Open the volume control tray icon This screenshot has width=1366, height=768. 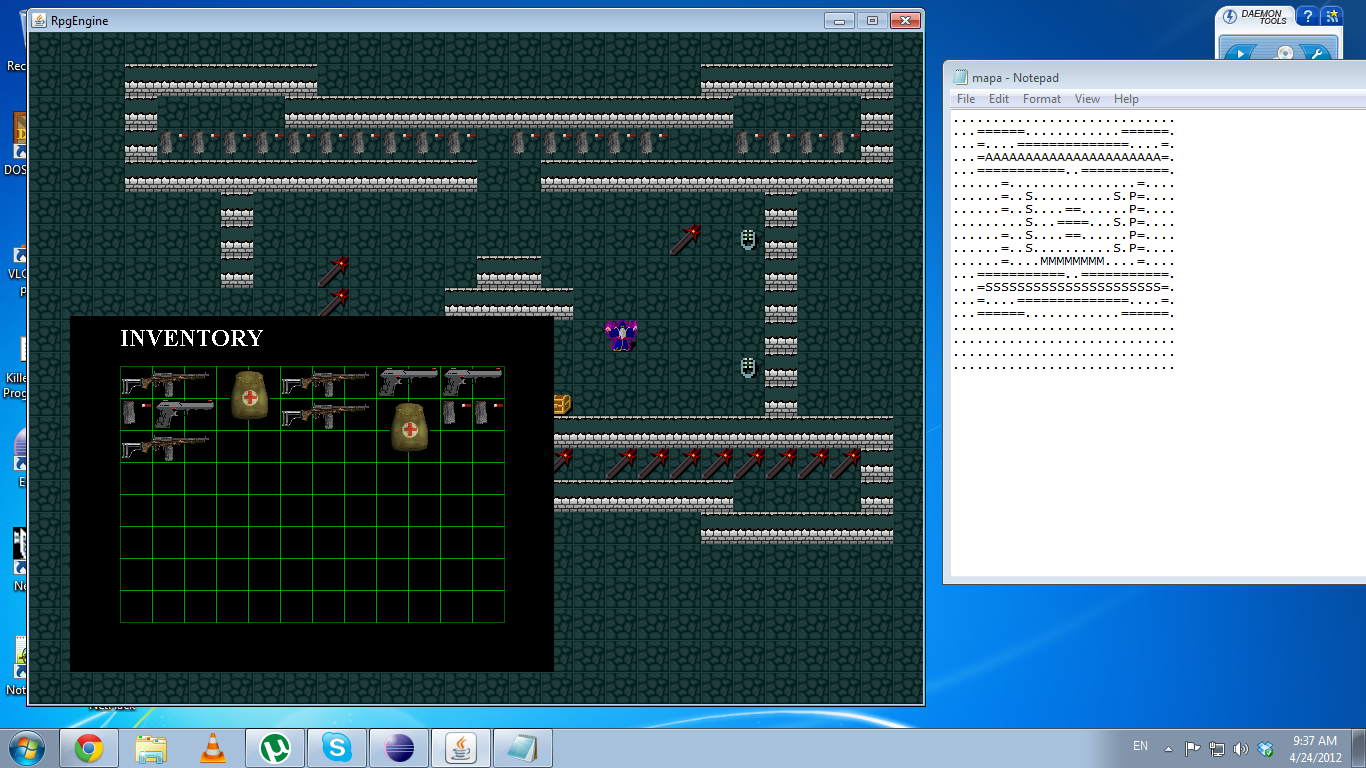click(1241, 748)
